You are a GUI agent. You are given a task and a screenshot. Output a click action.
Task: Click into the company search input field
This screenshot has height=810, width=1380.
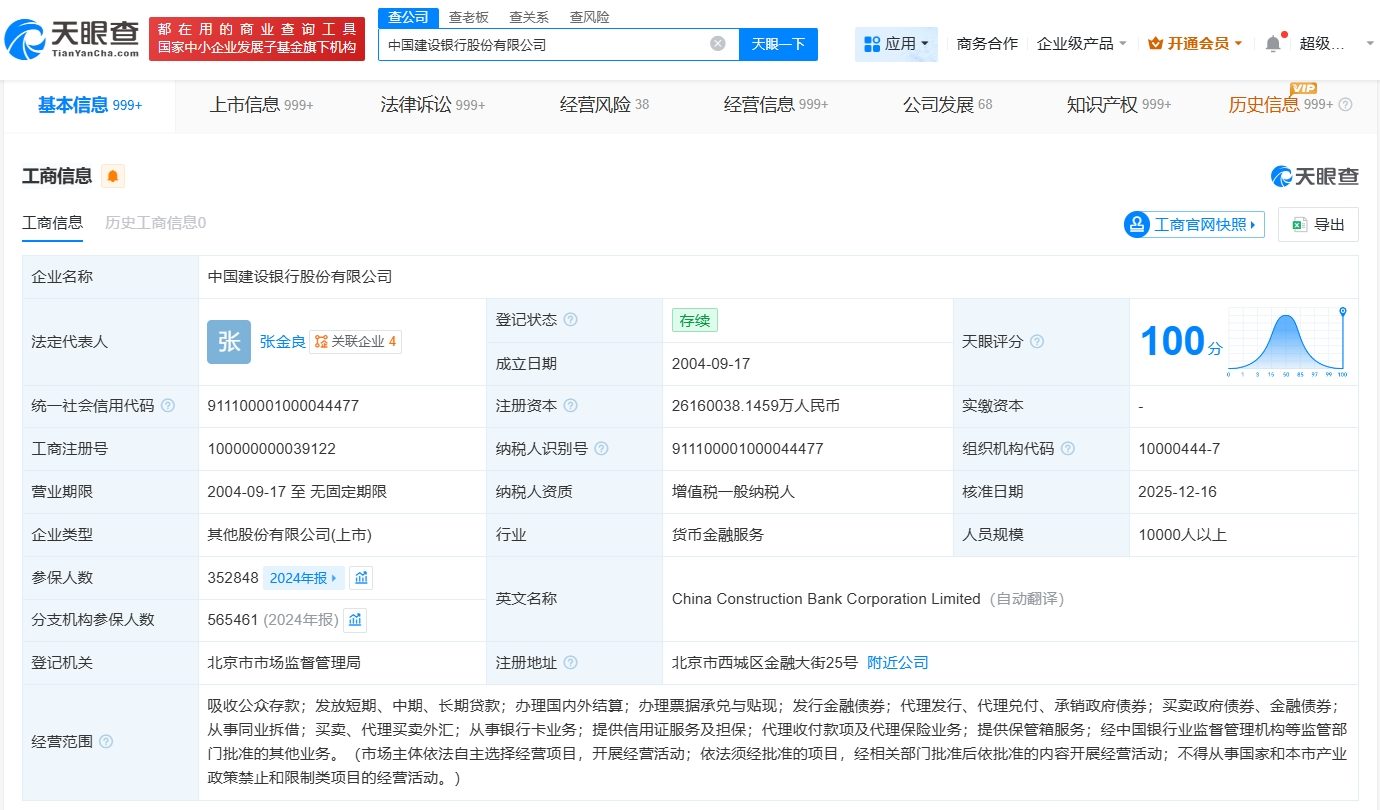click(x=540, y=44)
